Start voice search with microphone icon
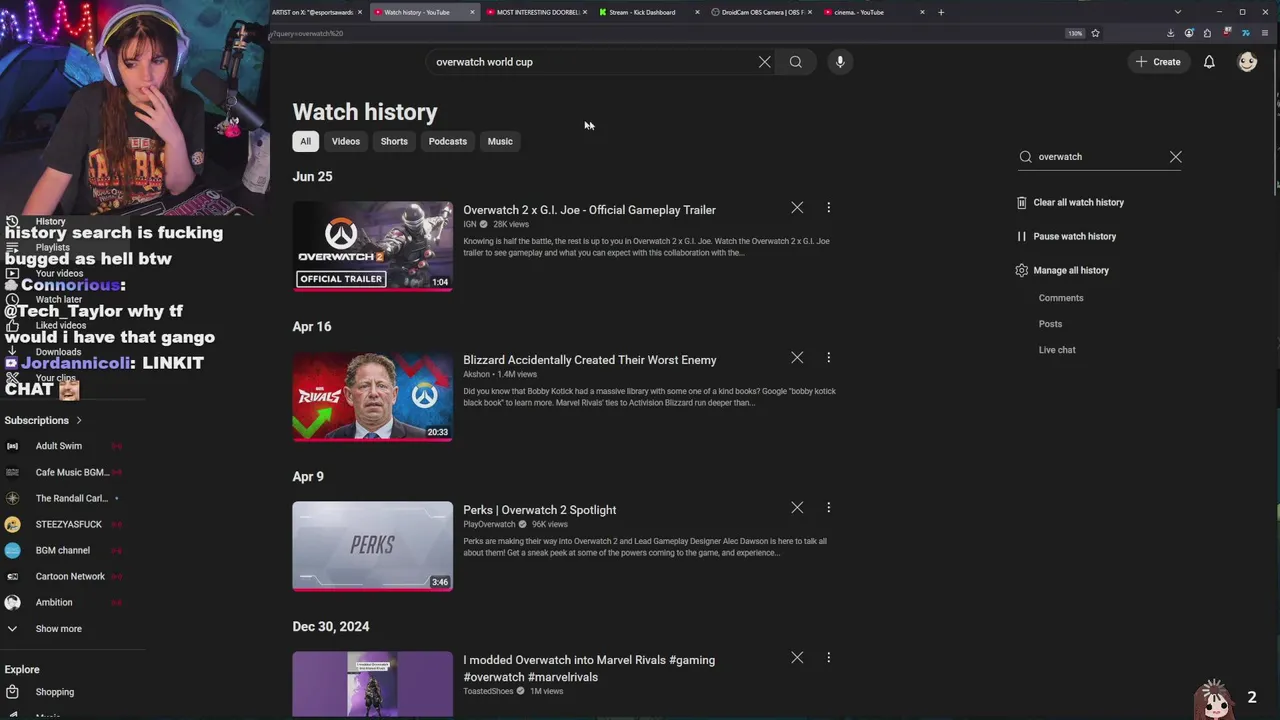The width and height of the screenshot is (1280, 720). click(x=840, y=62)
